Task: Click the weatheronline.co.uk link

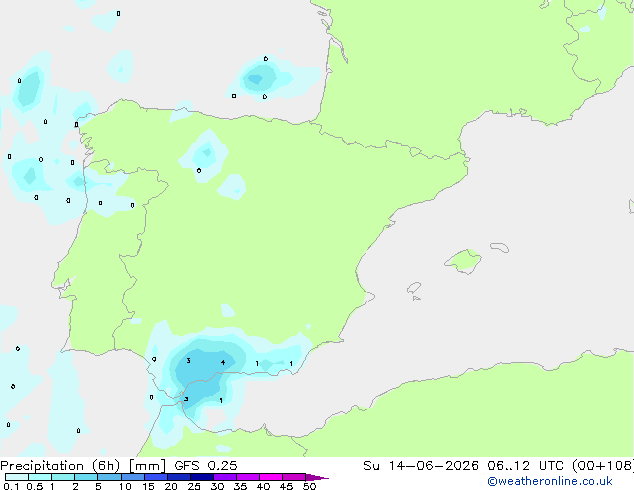Action: pos(550,481)
